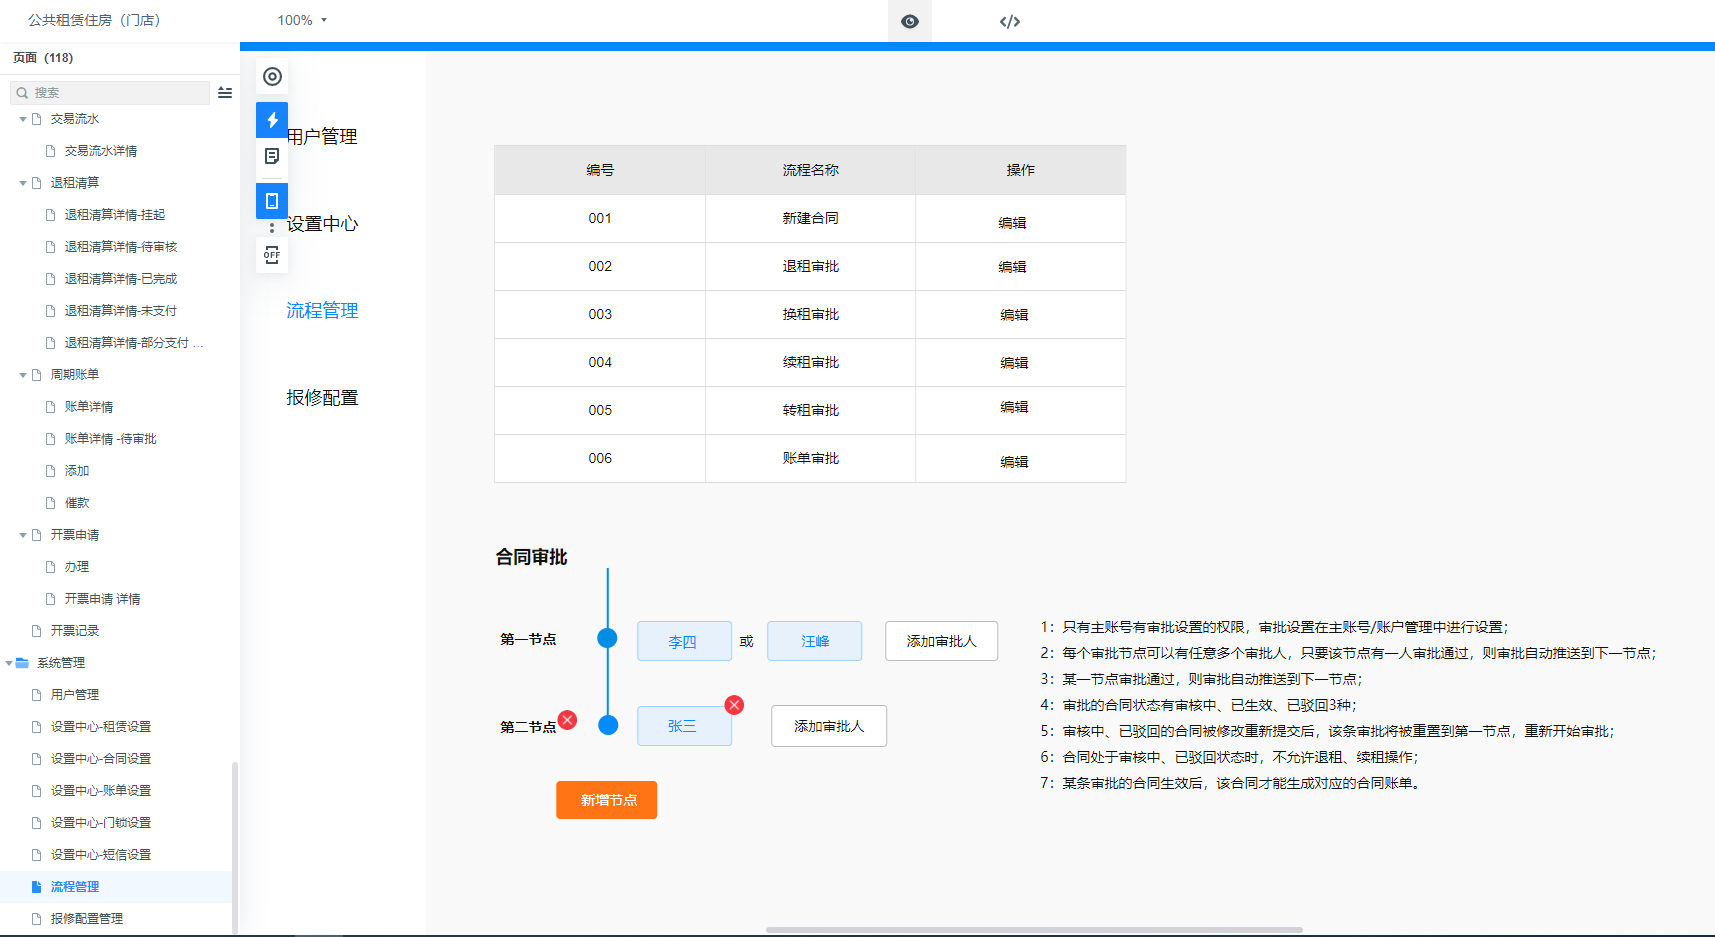The width and height of the screenshot is (1715, 937).
Task: Open the code view icon
Action: 1010,21
